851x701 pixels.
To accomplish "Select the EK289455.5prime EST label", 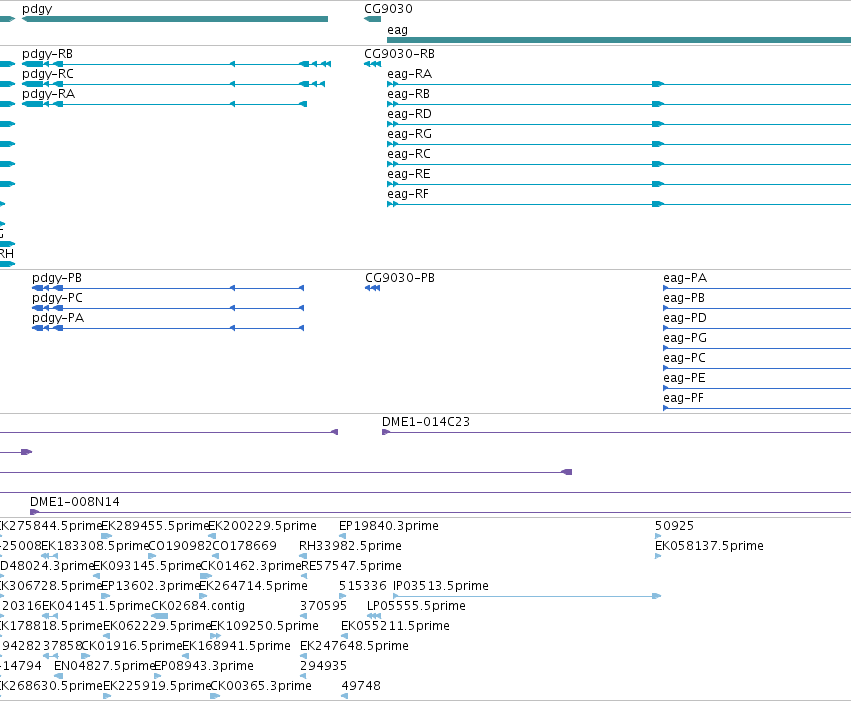I will [x=155, y=526].
